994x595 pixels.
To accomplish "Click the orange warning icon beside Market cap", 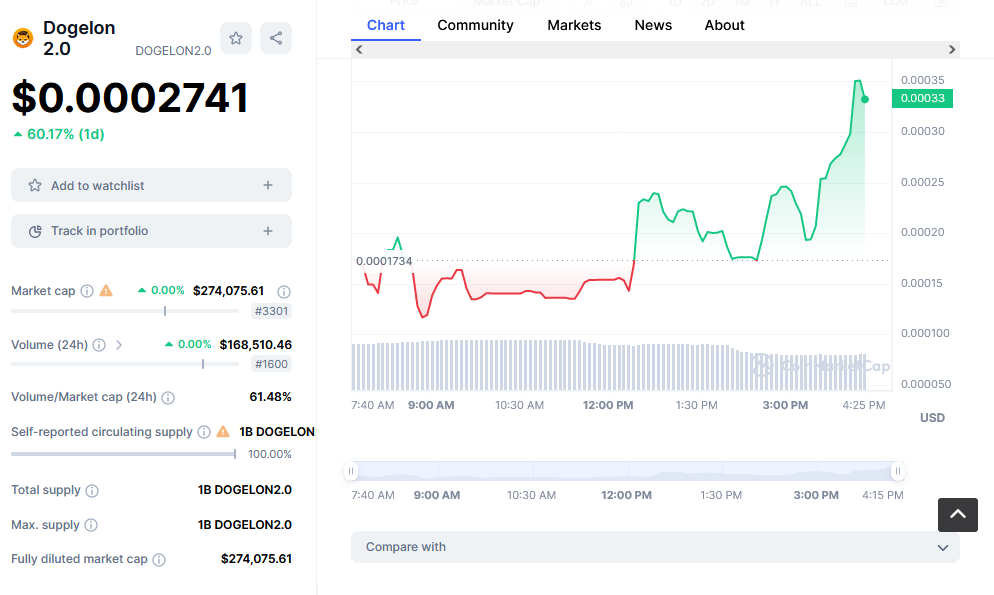I will click(x=106, y=291).
